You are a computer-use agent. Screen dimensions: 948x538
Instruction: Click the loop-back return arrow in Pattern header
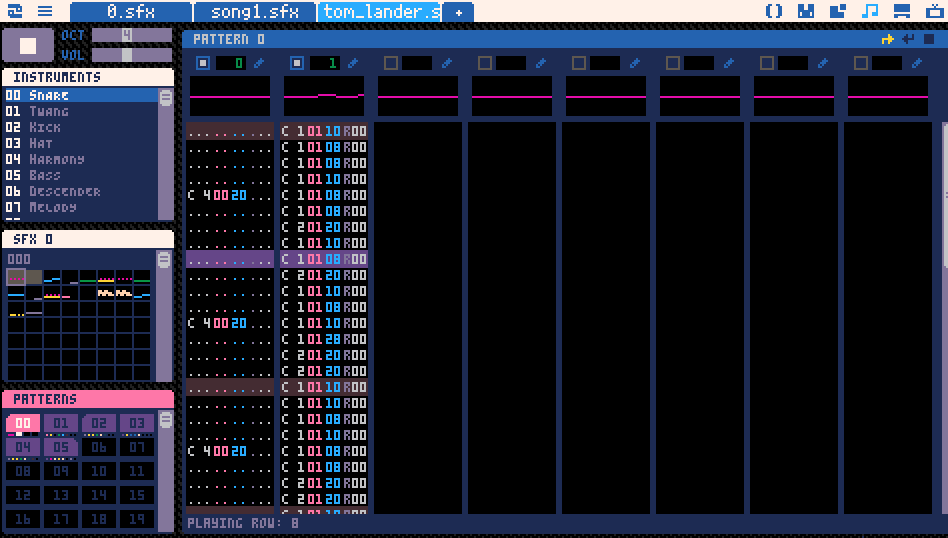(908, 39)
